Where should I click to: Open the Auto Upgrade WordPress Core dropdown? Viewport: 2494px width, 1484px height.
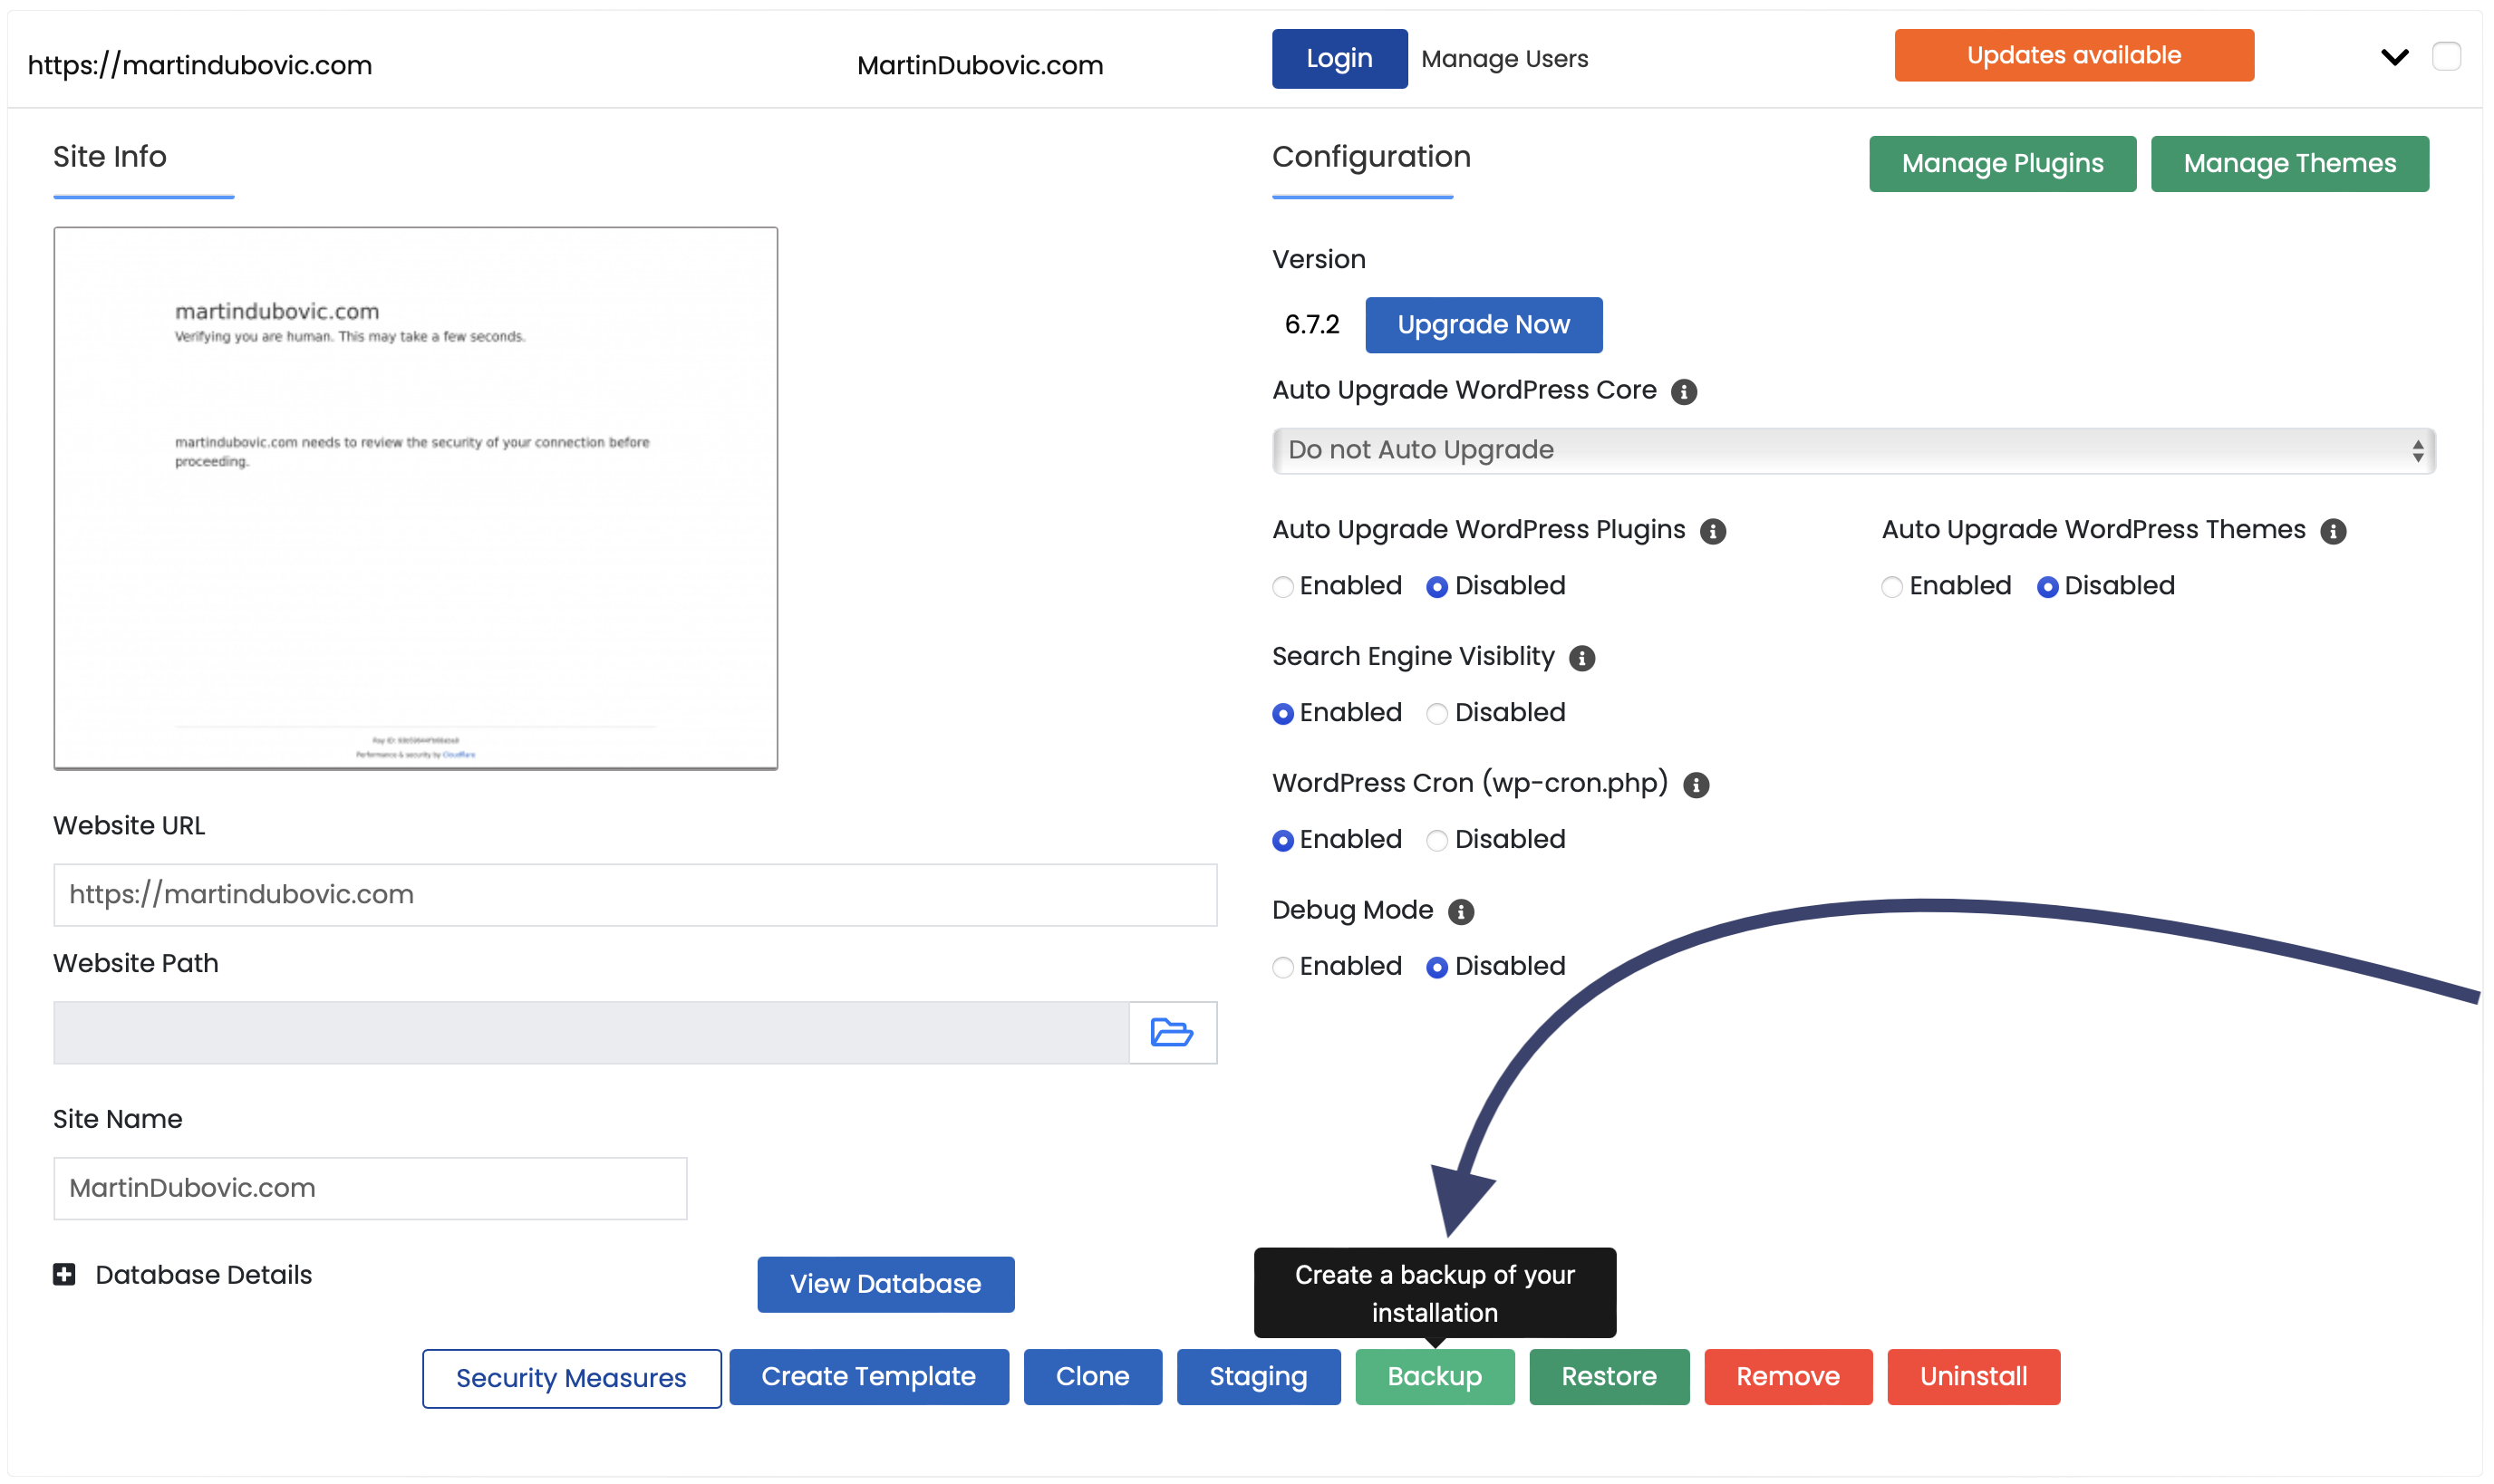click(1853, 451)
